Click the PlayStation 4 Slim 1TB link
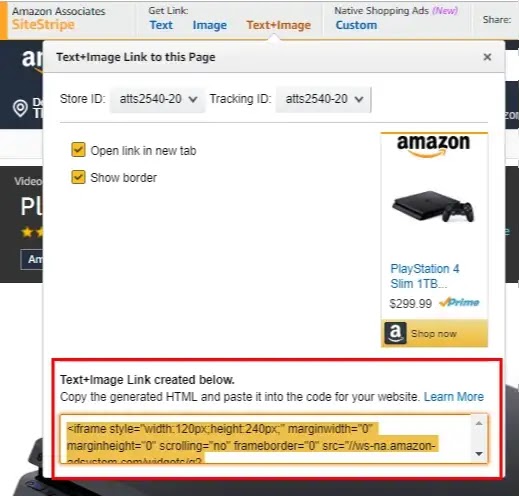The image size is (519, 496). (425, 276)
